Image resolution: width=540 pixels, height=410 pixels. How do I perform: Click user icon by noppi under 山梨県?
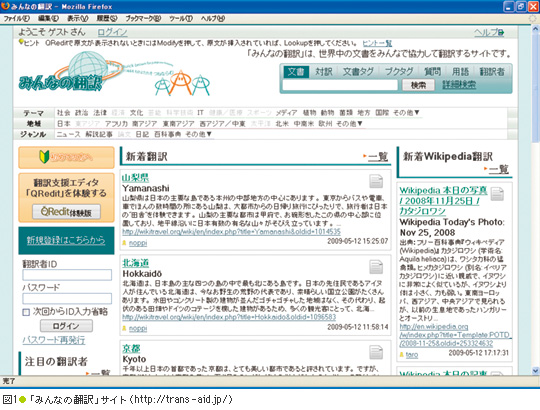click(x=124, y=243)
